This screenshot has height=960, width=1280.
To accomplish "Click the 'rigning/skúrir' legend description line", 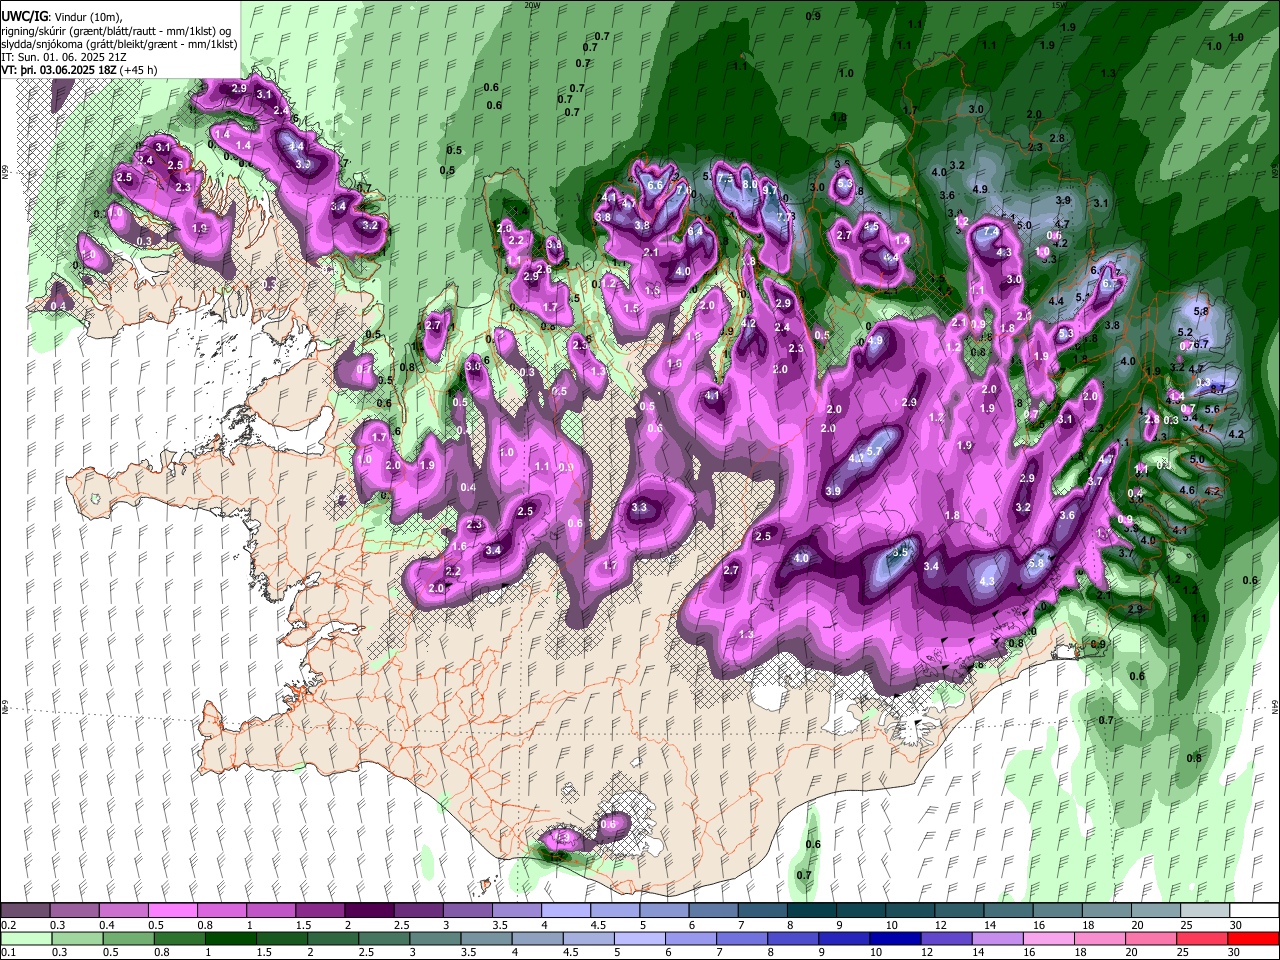I will 118,31.
